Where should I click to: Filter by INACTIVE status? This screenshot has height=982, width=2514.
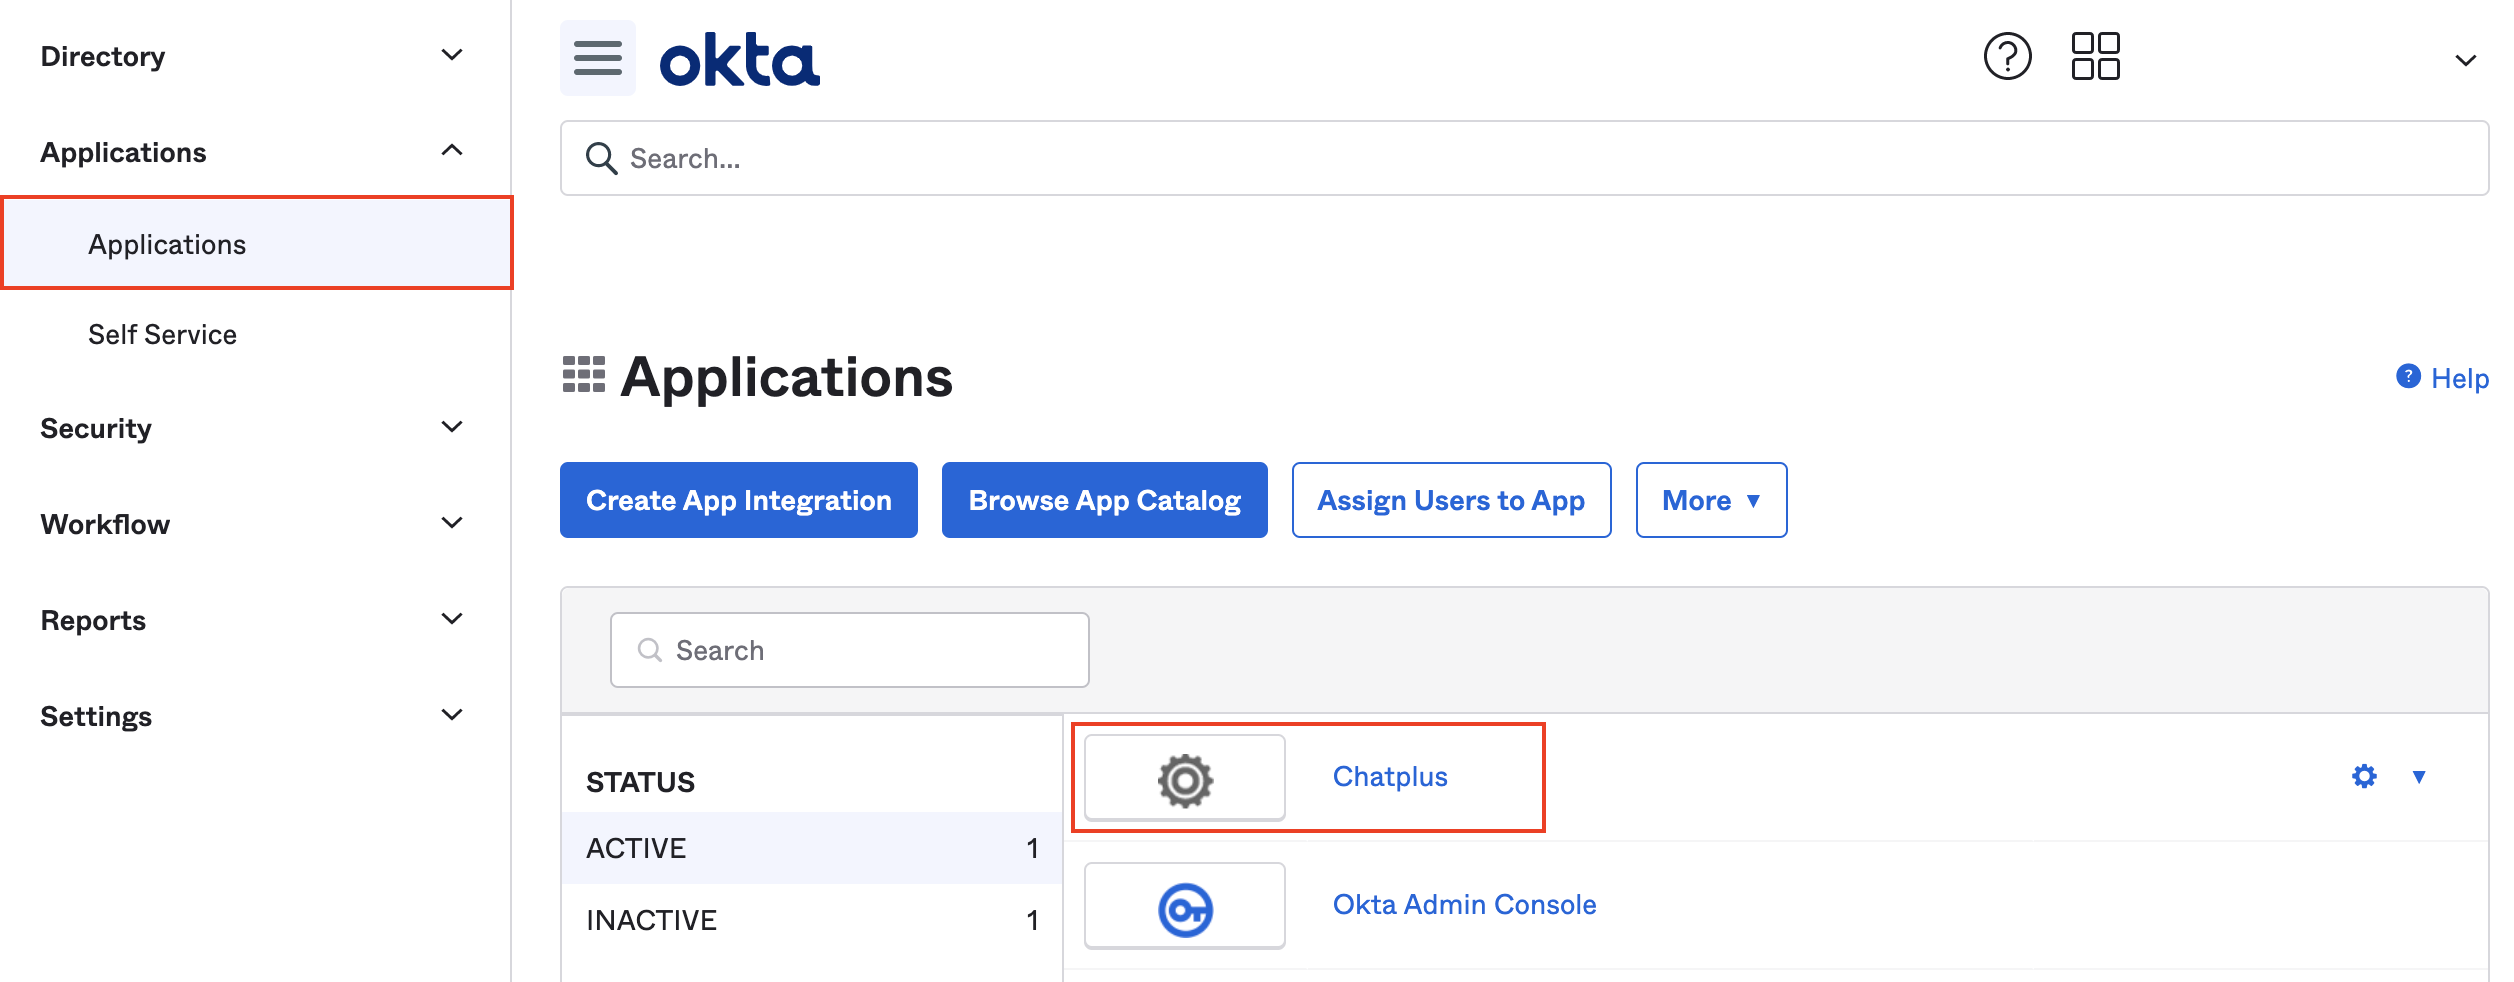pos(811,920)
